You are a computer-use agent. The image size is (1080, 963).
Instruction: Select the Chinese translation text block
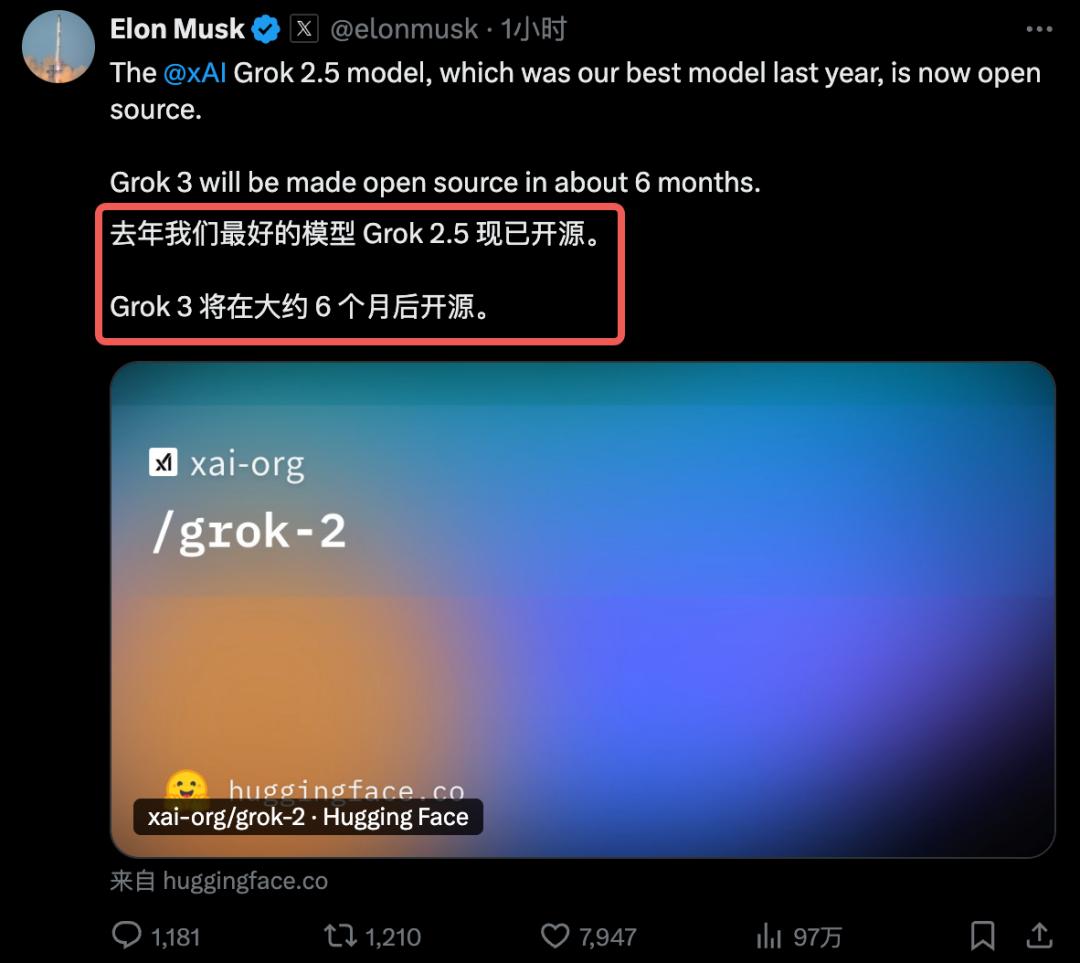click(x=360, y=271)
